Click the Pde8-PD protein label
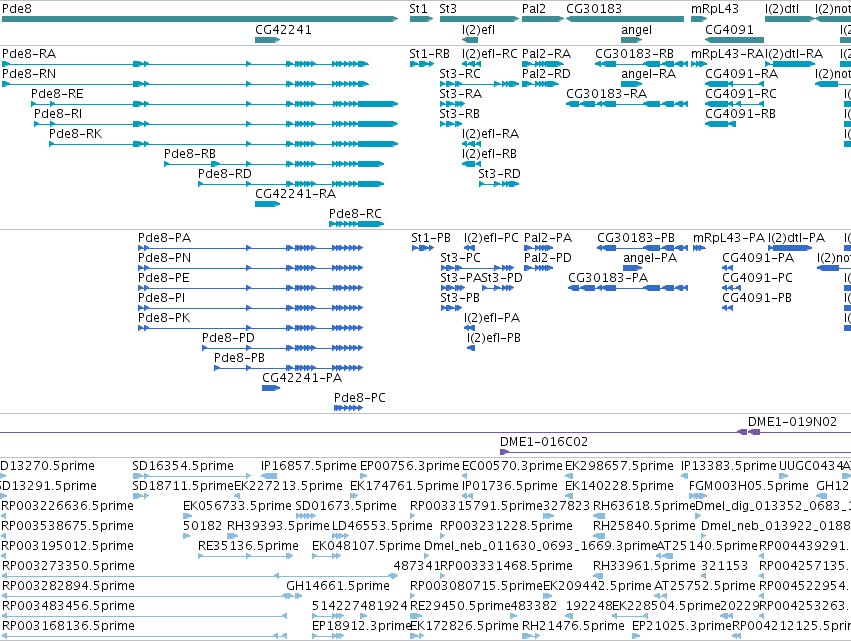The image size is (851, 641). 228,338
